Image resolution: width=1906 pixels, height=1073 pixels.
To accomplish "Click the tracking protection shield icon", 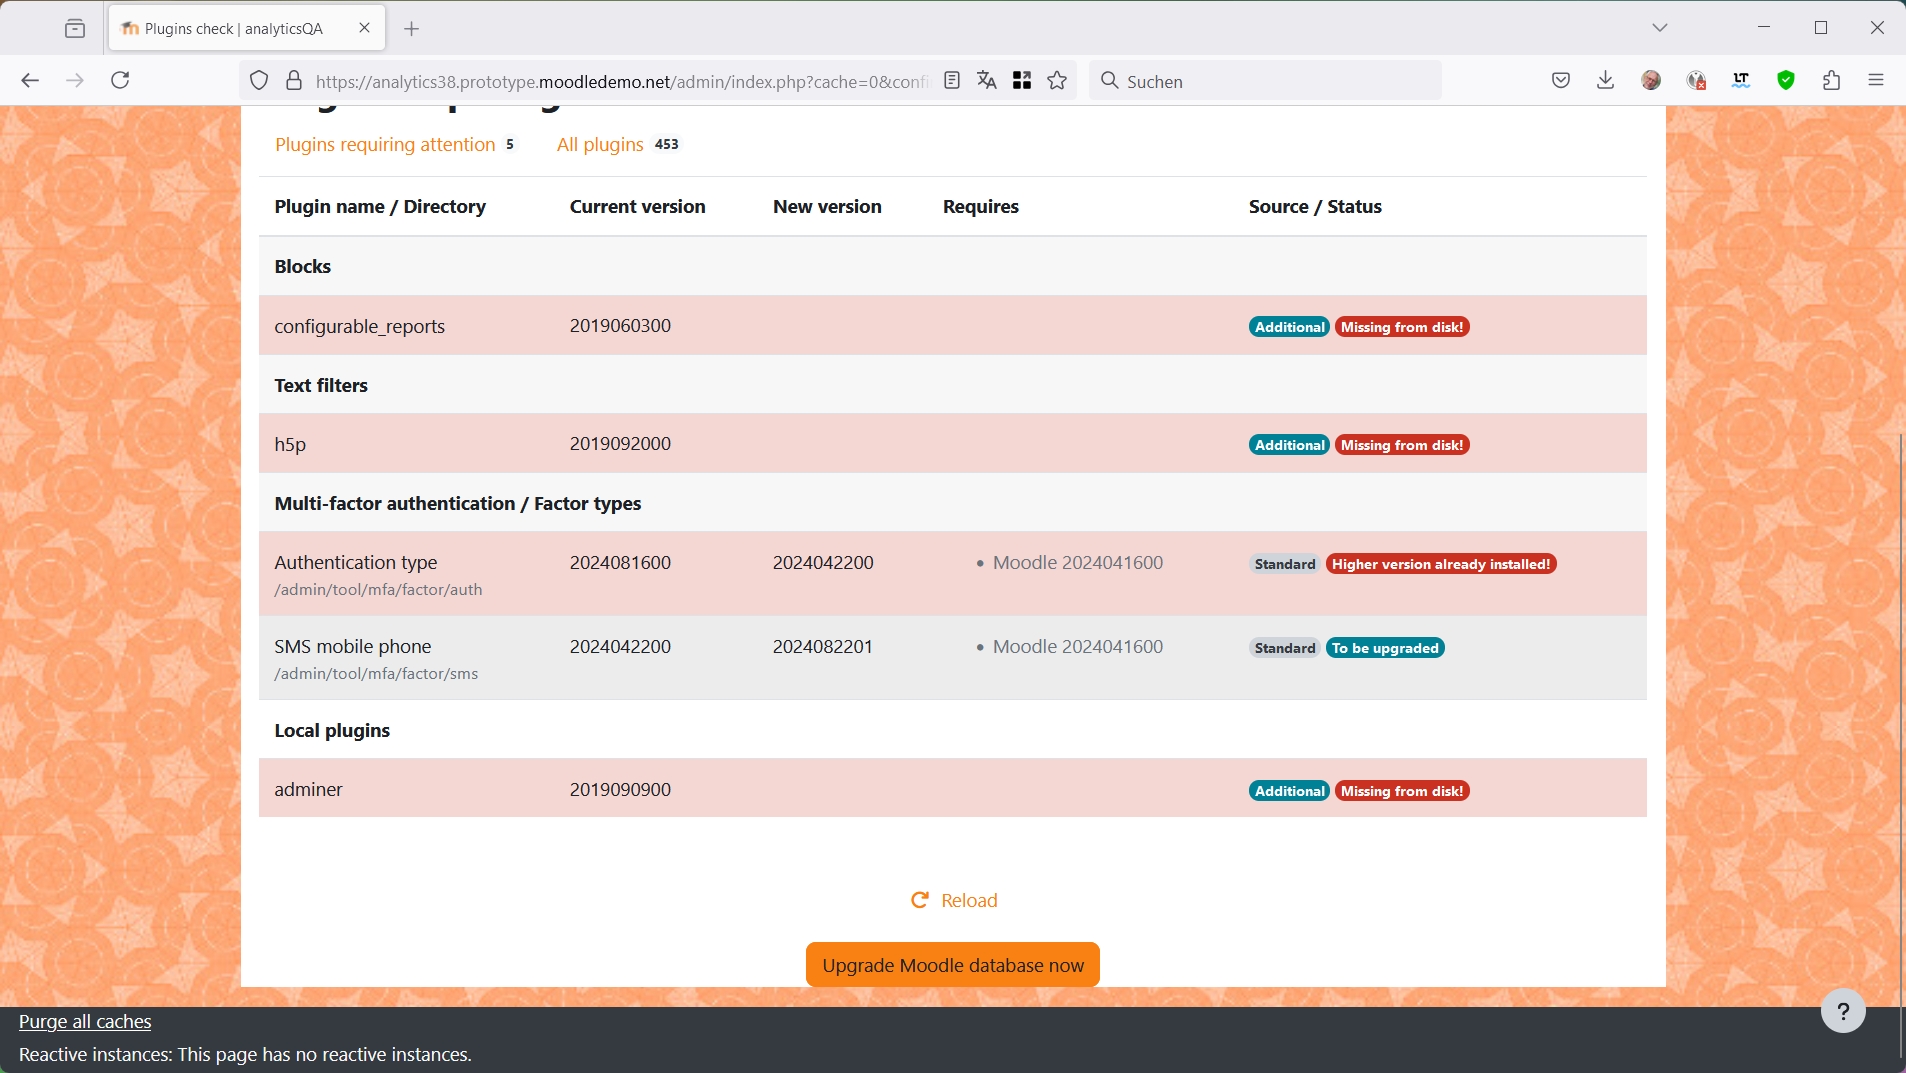I will (x=259, y=81).
